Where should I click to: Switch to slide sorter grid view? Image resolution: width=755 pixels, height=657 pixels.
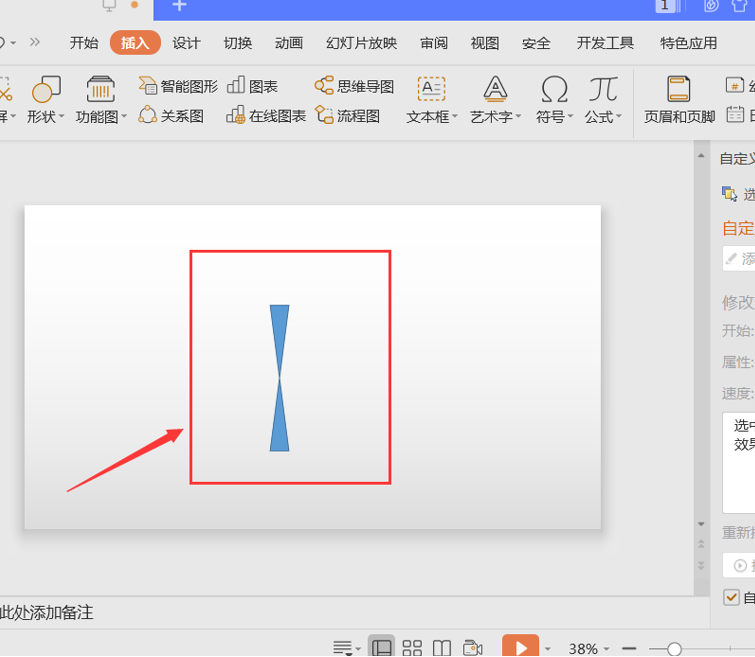[412, 648]
